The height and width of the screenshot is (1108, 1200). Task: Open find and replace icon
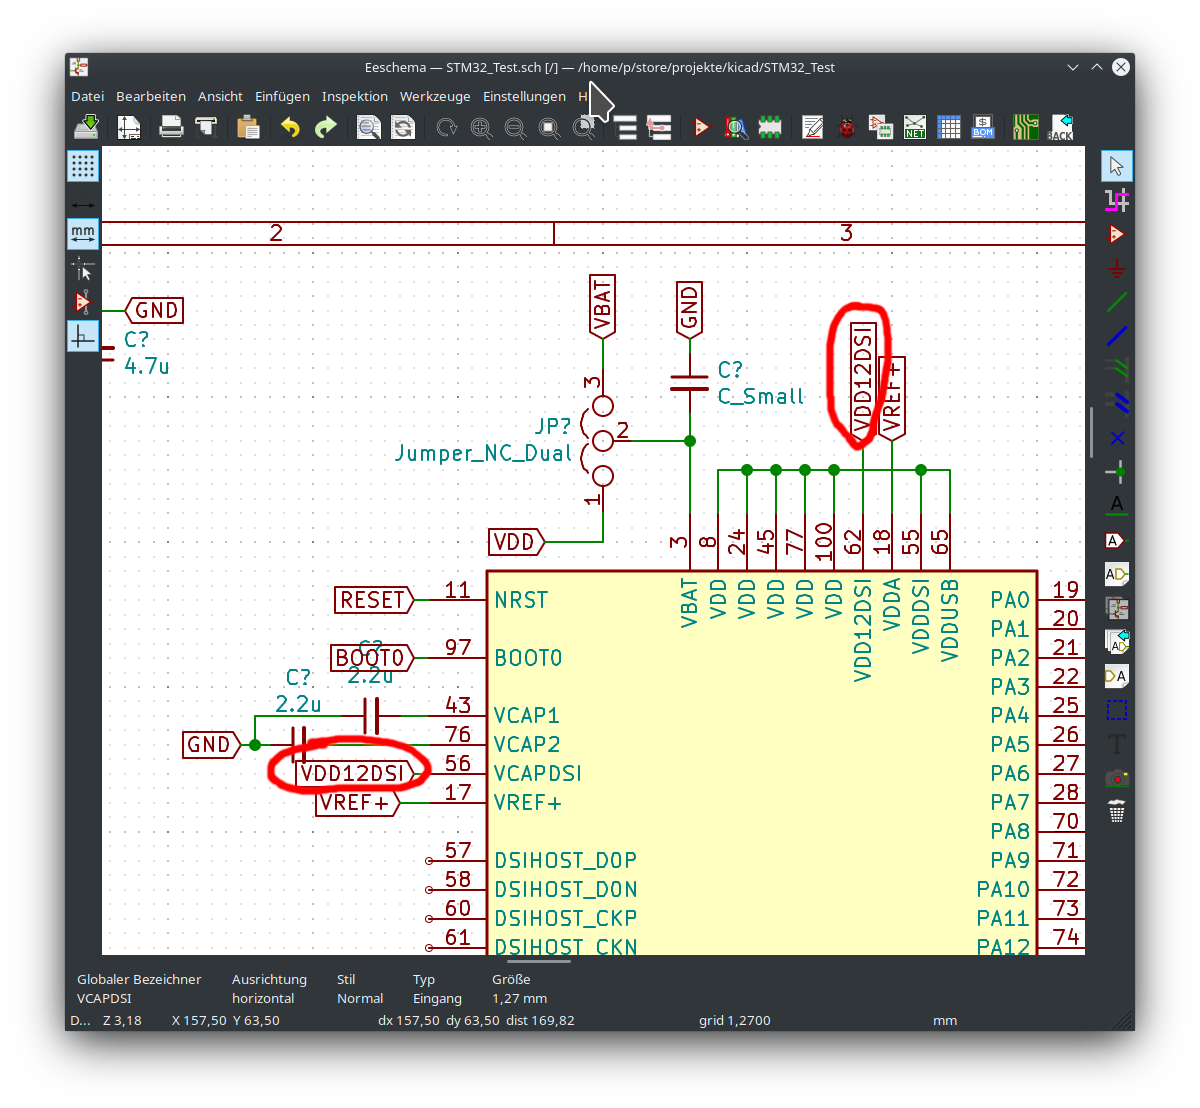point(403,127)
